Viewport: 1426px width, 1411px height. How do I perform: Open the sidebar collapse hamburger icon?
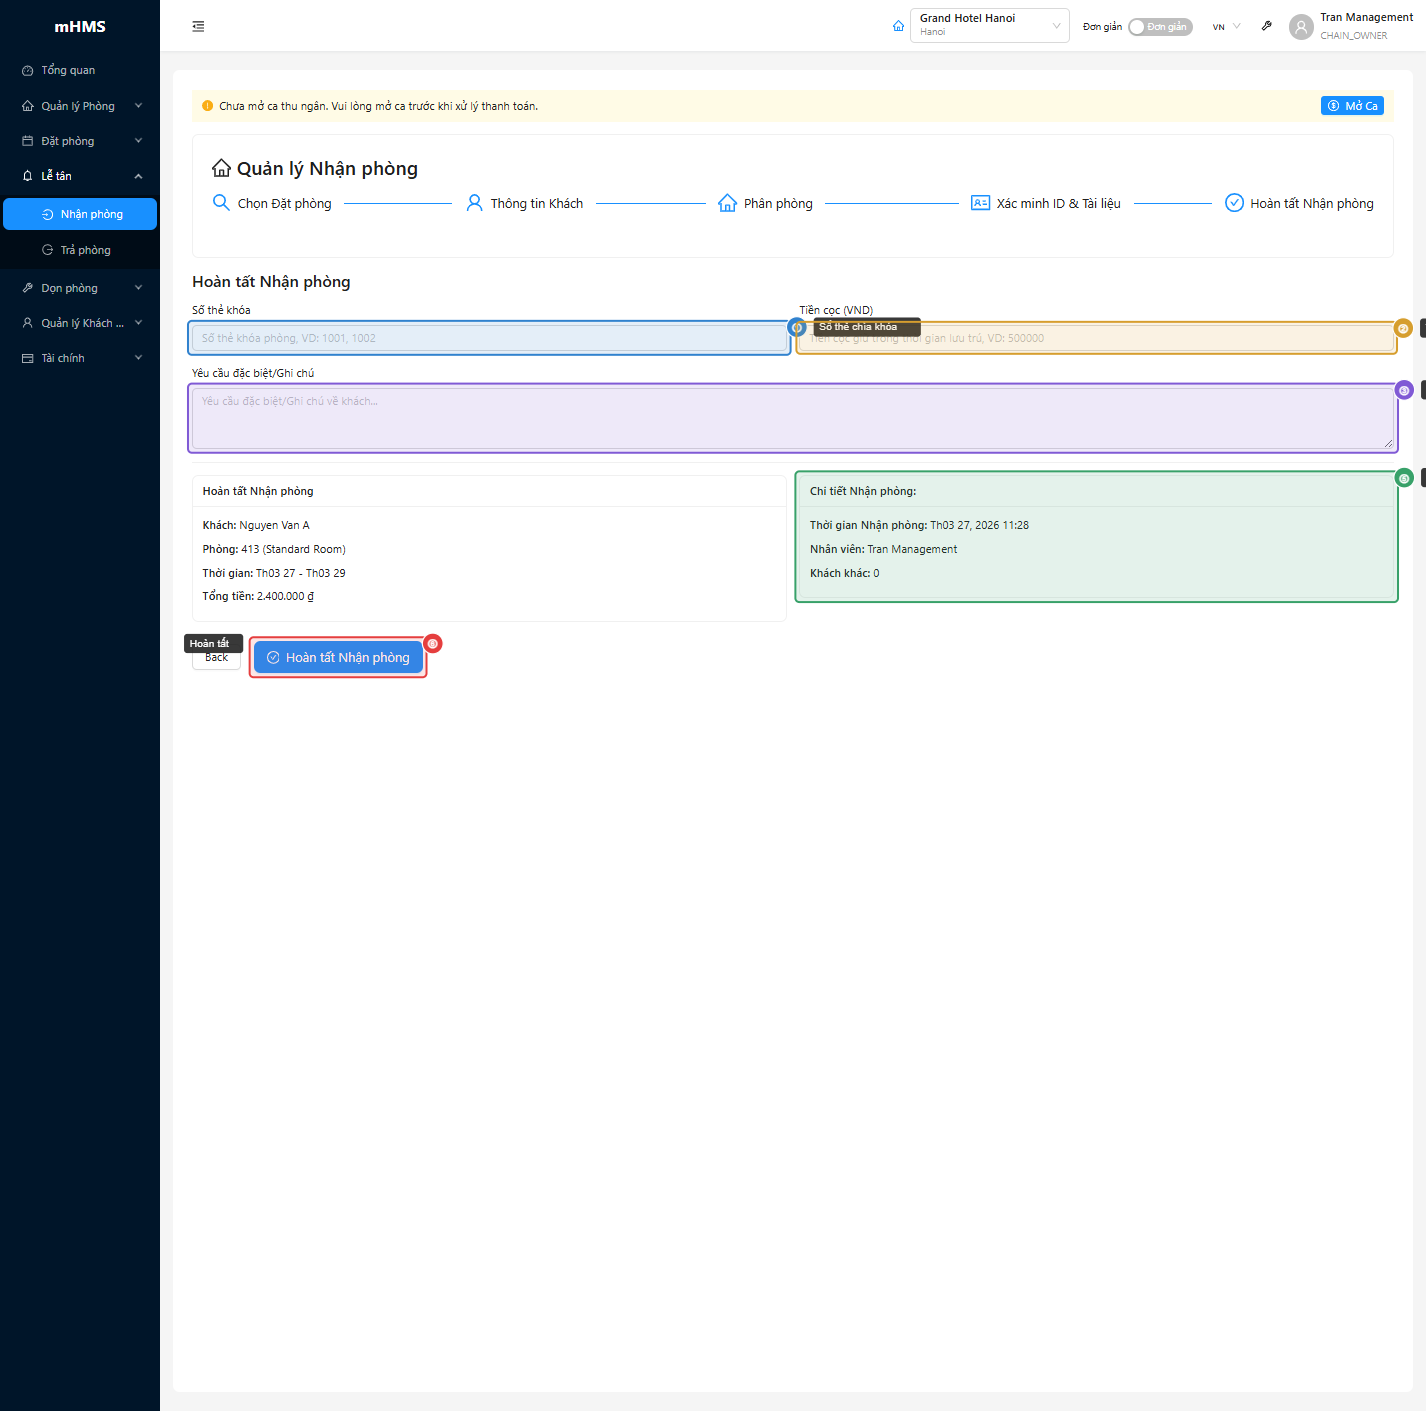(198, 26)
